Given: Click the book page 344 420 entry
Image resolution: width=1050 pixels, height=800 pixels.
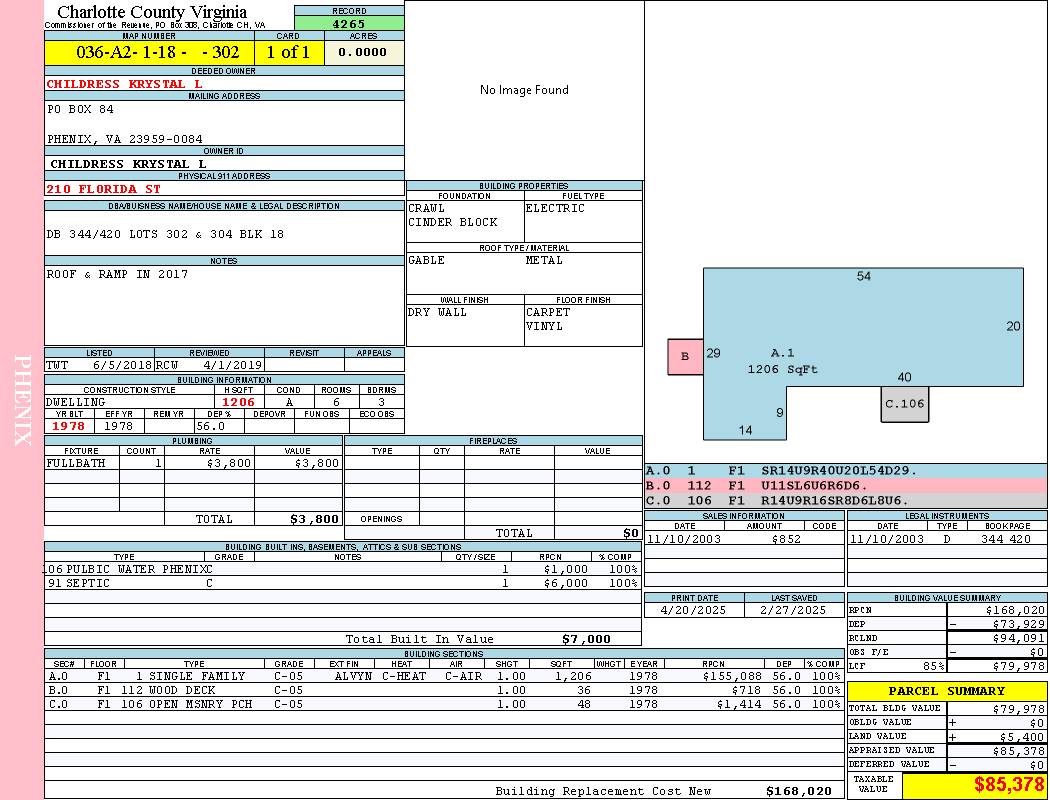Looking at the screenshot, I should (x=1005, y=539).
